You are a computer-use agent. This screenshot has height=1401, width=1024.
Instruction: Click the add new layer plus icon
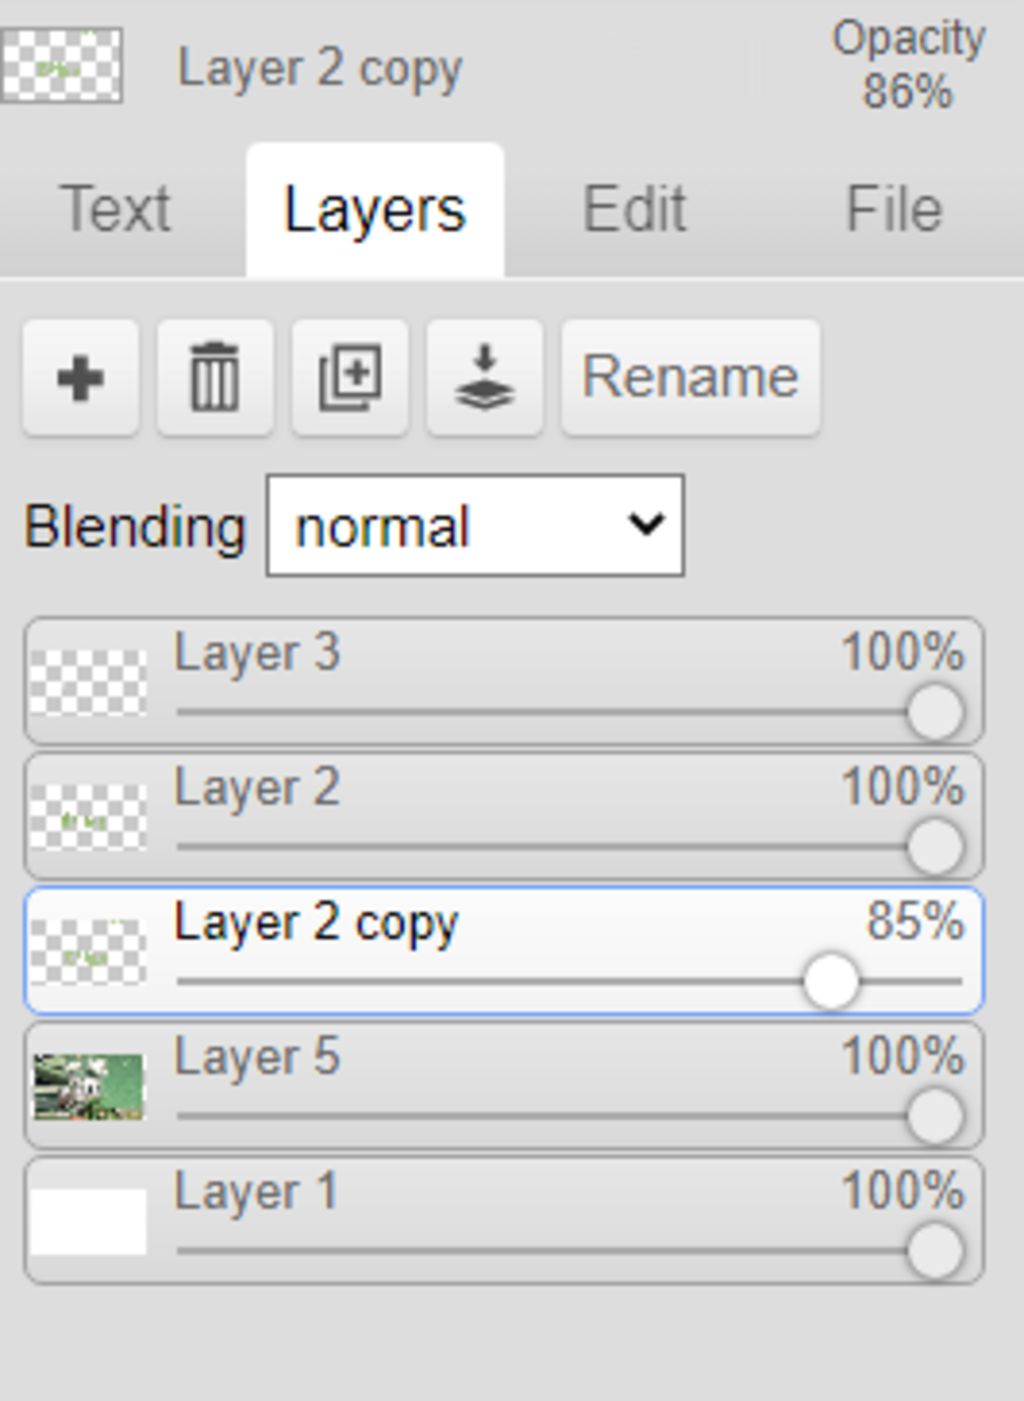[80, 378]
